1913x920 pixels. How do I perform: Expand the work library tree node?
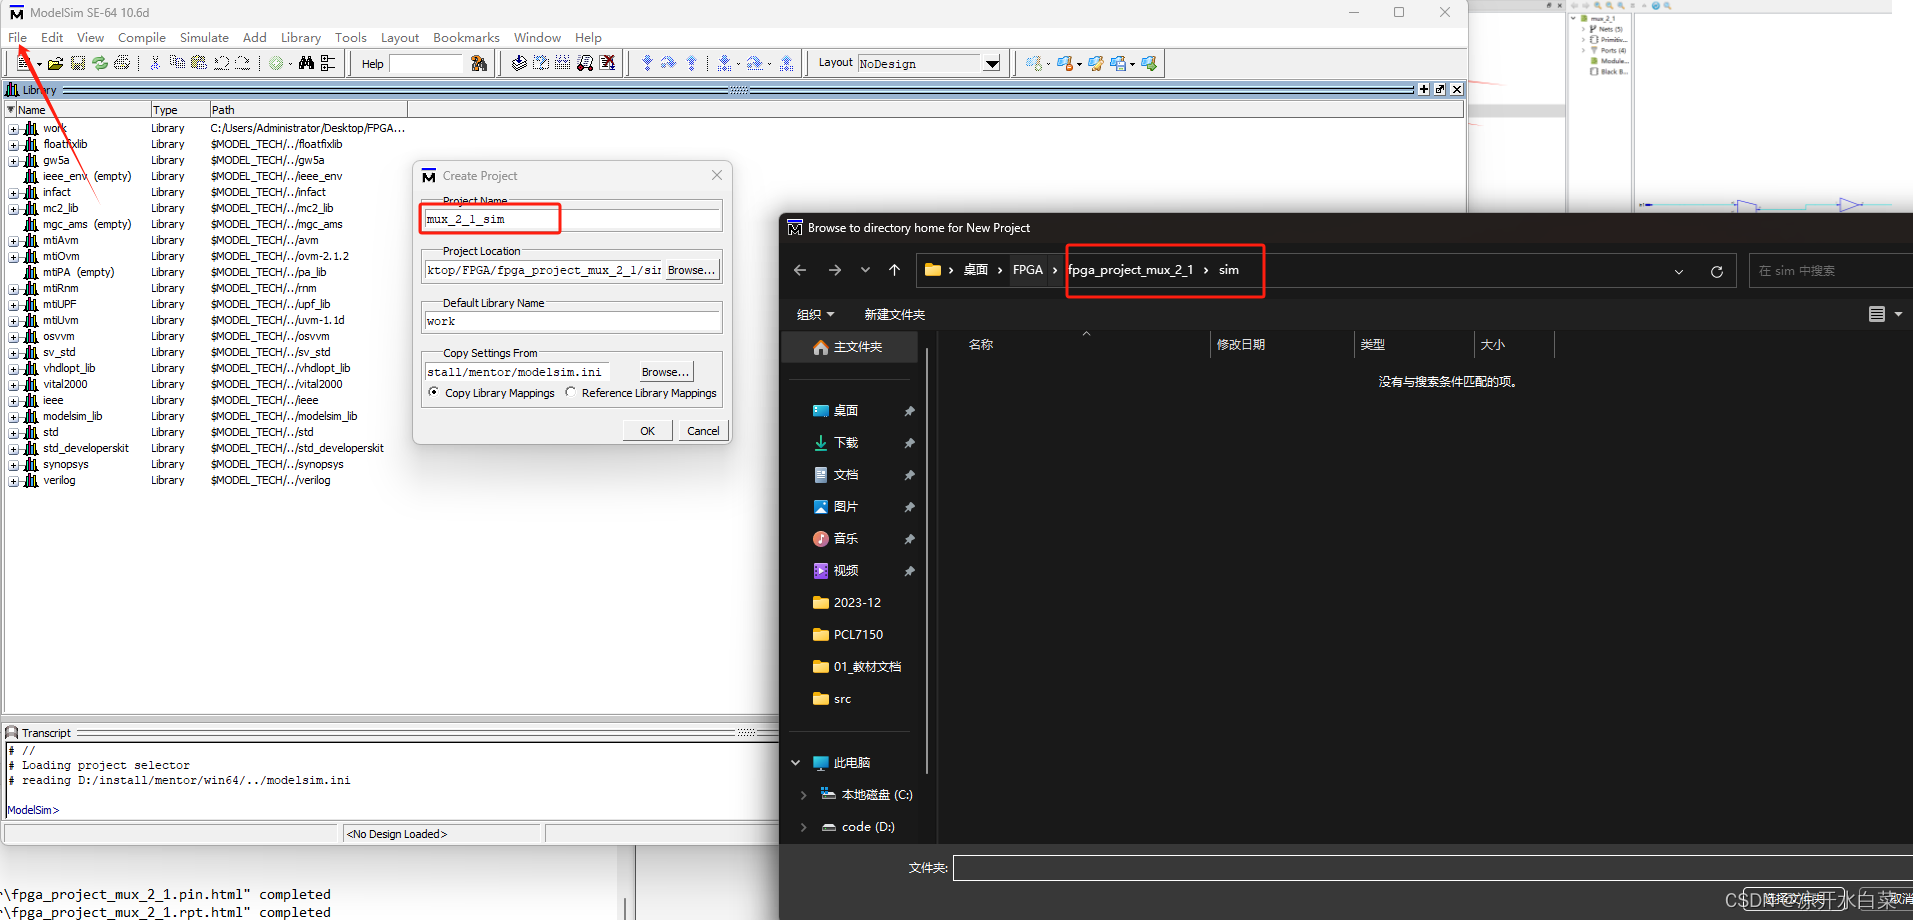click(x=13, y=129)
